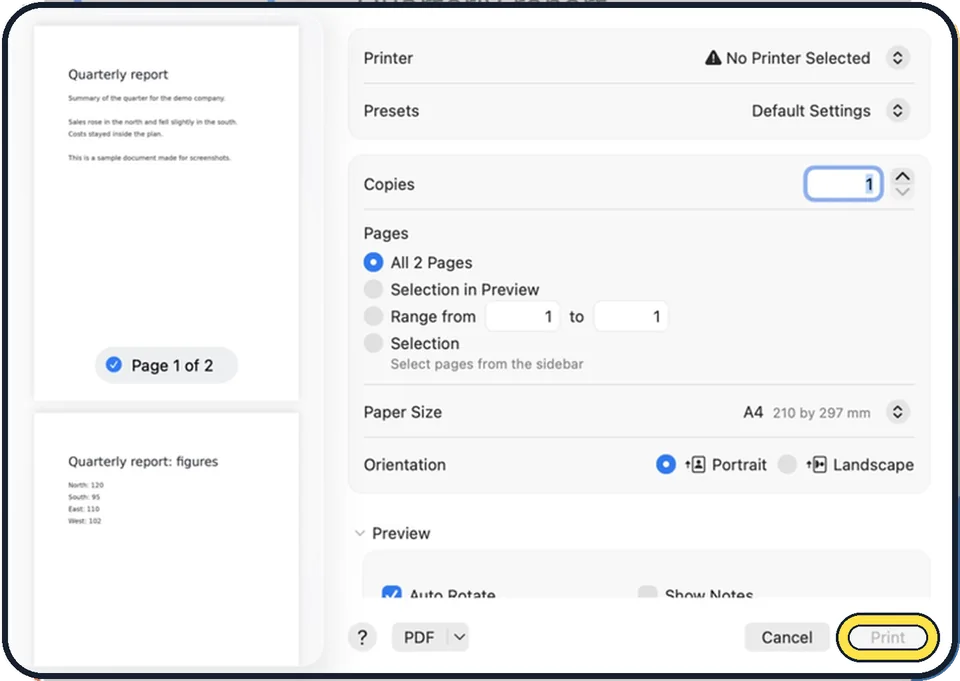This screenshot has width=960, height=681.
Task: Click the warning icon beside No Printer Selected
Action: [713, 58]
